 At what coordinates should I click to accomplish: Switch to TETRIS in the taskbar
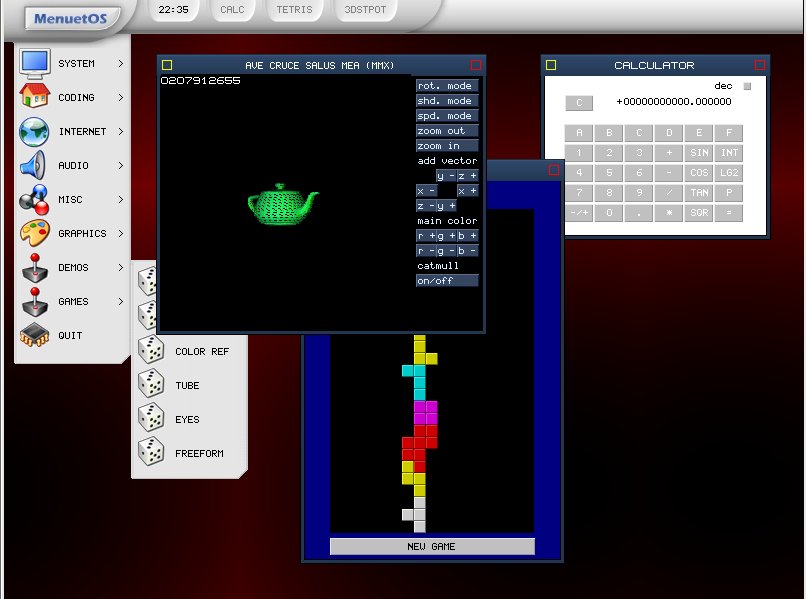click(x=294, y=10)
